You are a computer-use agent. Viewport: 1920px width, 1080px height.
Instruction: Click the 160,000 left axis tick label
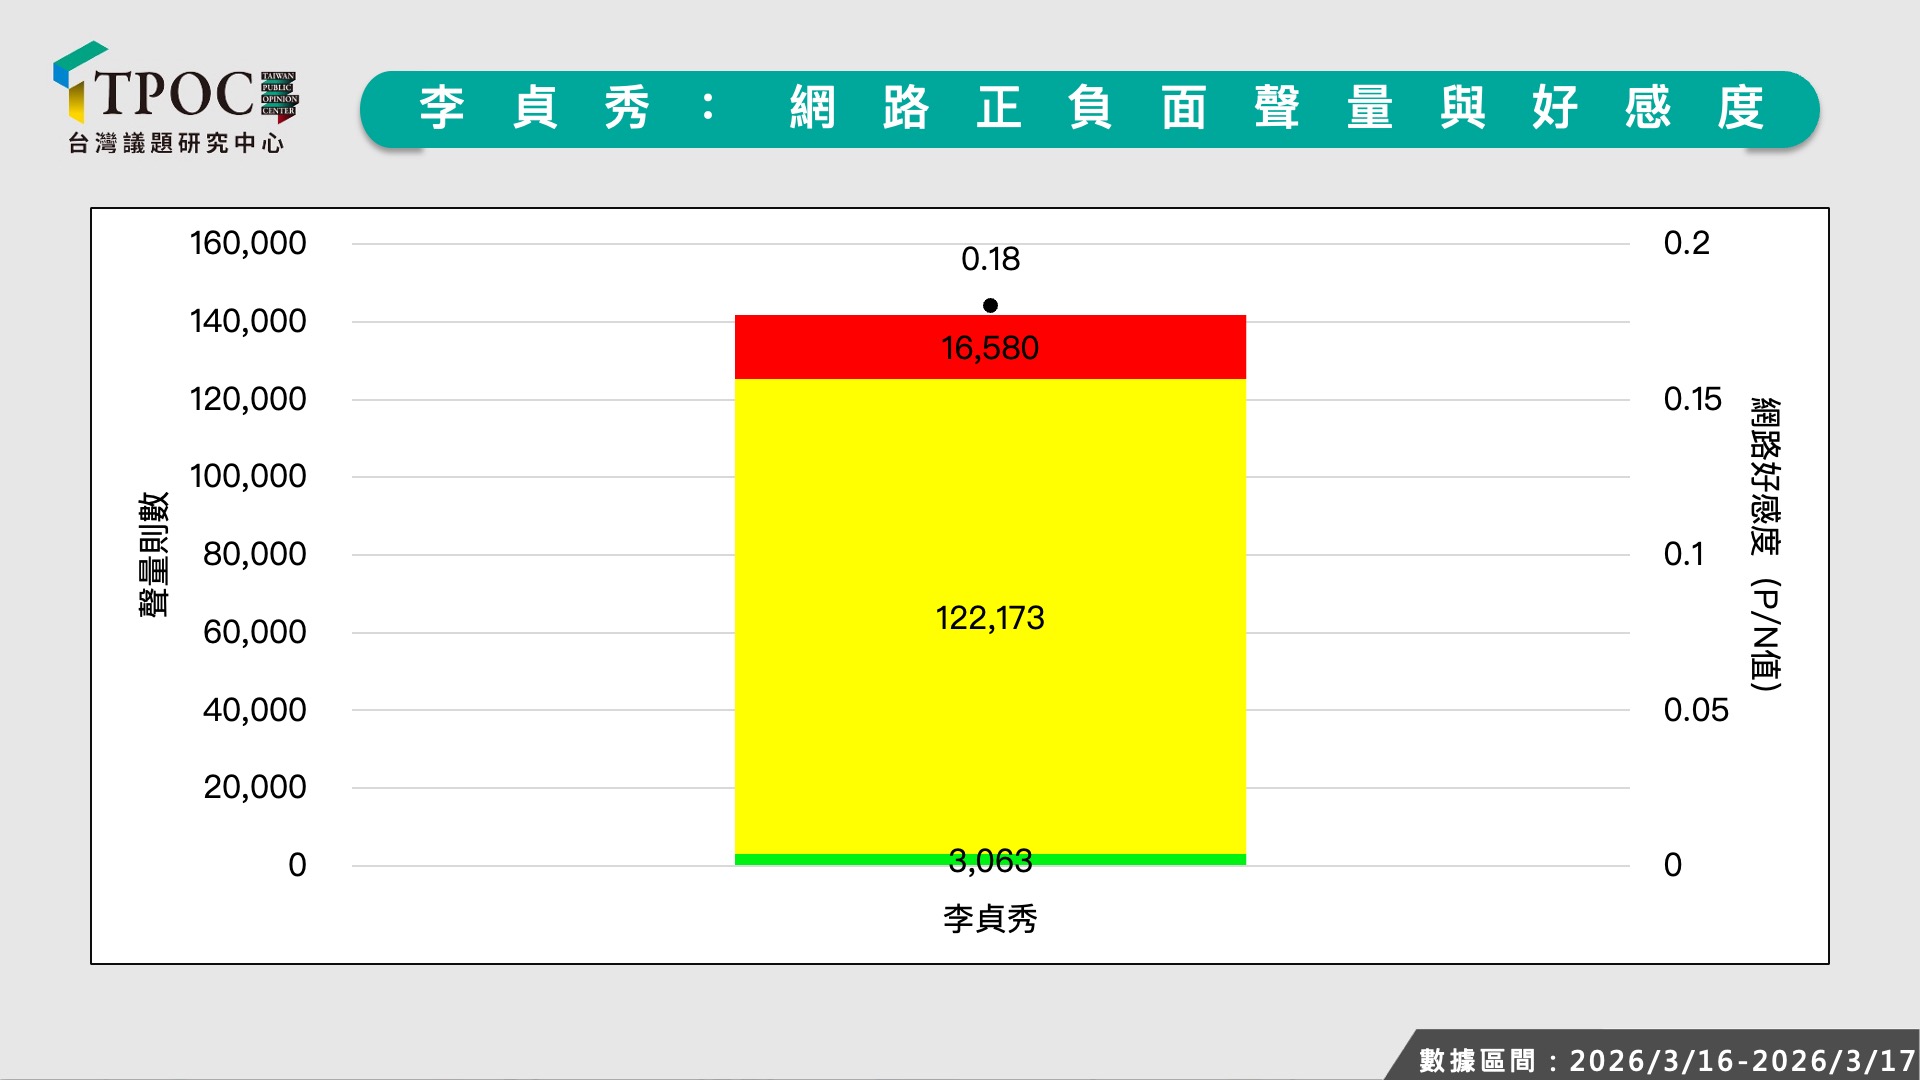tap(248, 243)
